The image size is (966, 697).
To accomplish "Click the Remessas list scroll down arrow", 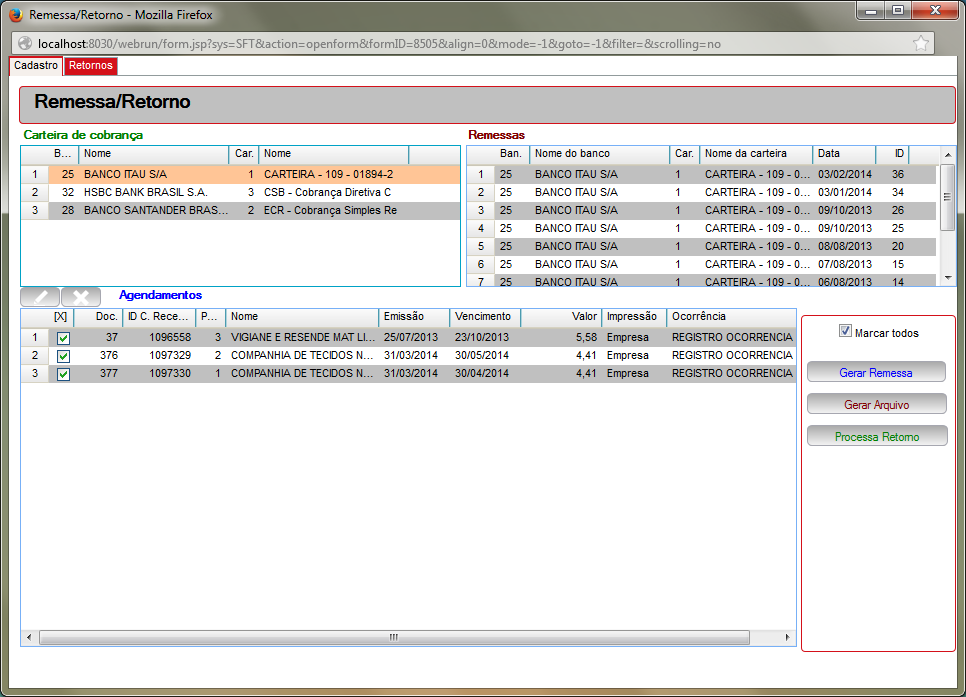I will (948, 278).
